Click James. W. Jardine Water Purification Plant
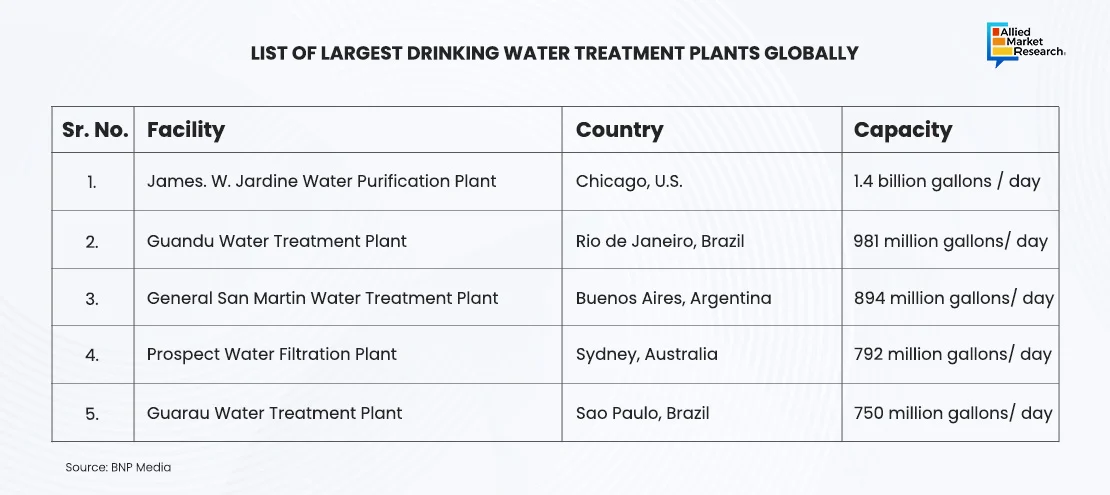This screenshot has width=1110, height=495. coord(321,182)
